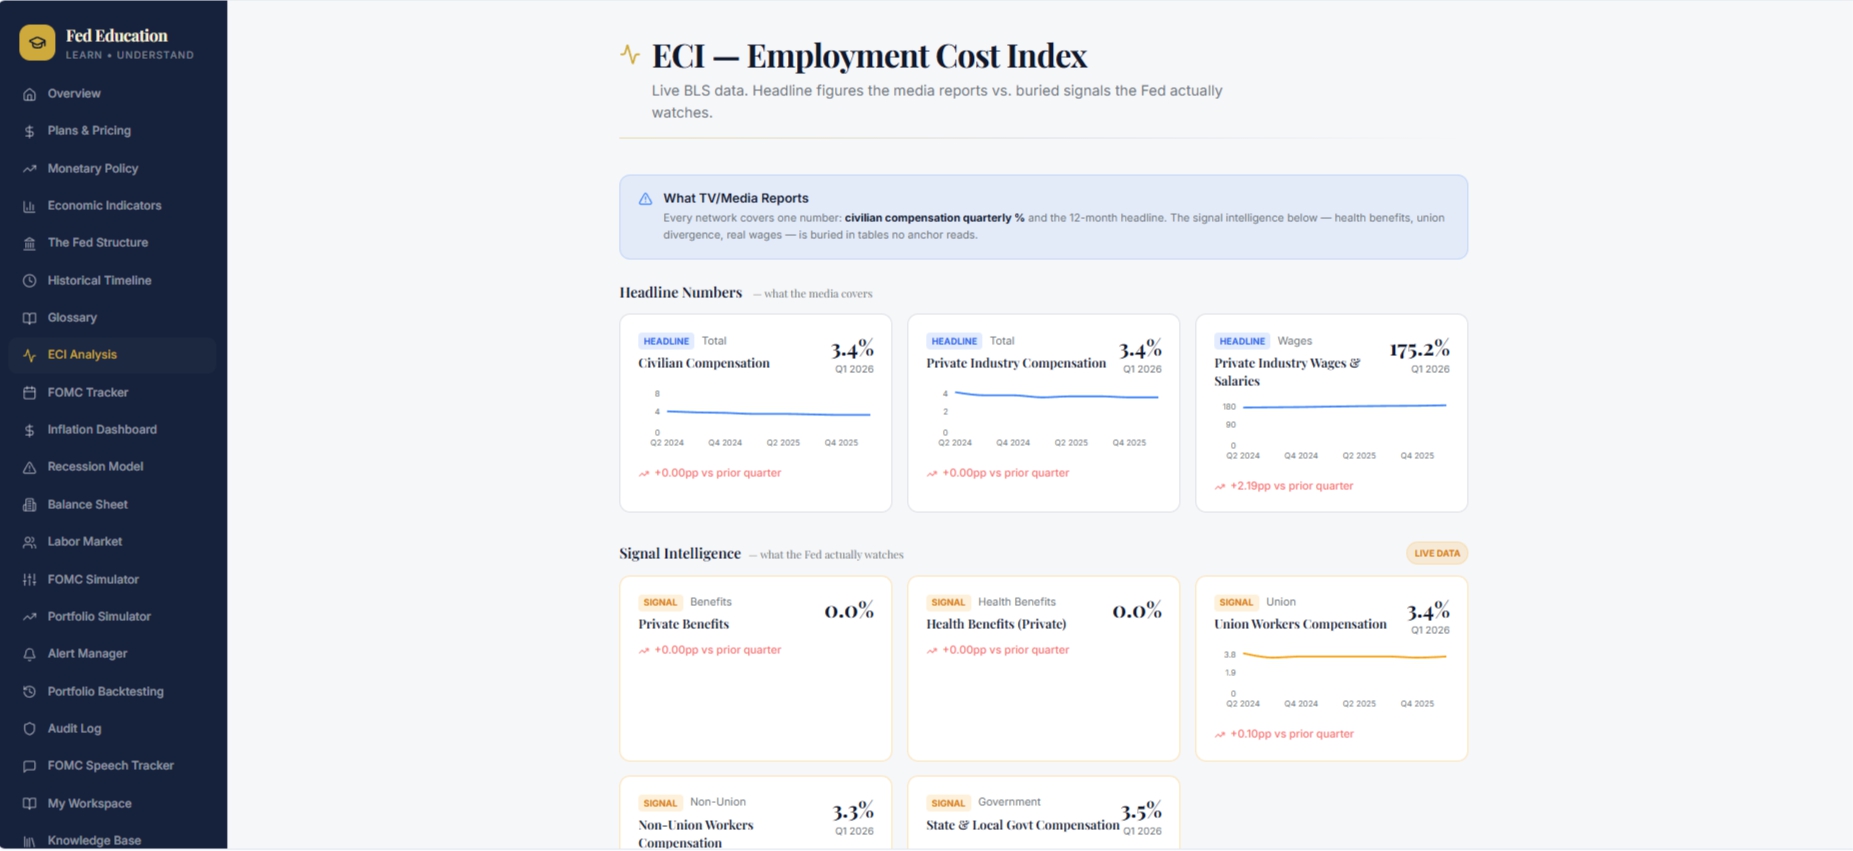The image size is (1853, 851).
Task: Open the FOMC Tracker calendar icon
Action: 29,393
